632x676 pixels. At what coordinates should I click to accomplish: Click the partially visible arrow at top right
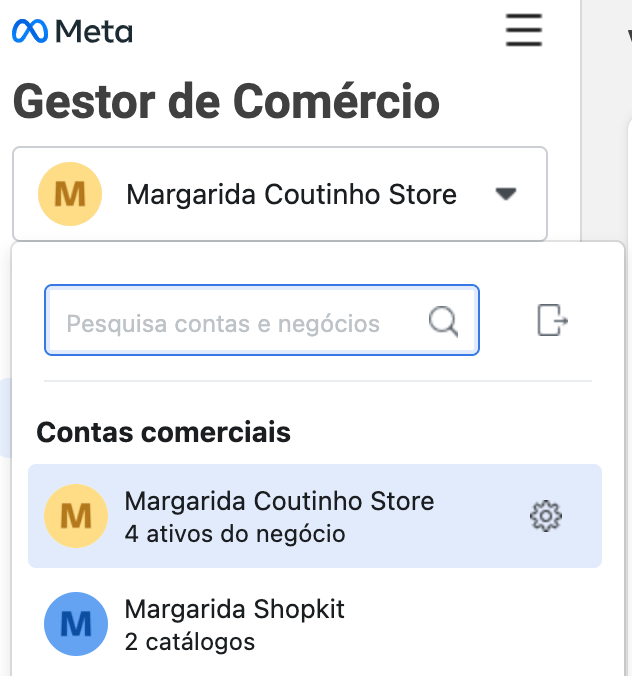point(628,36)
